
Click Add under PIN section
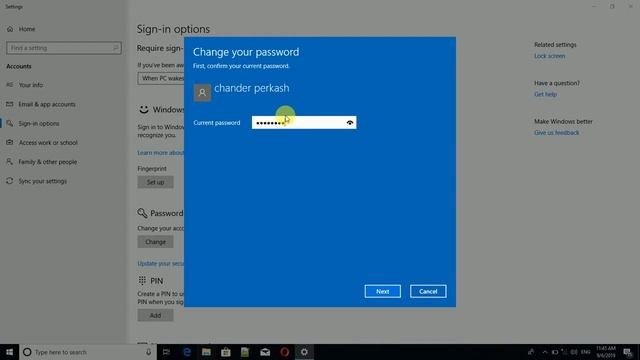click(x=156, y=315)
